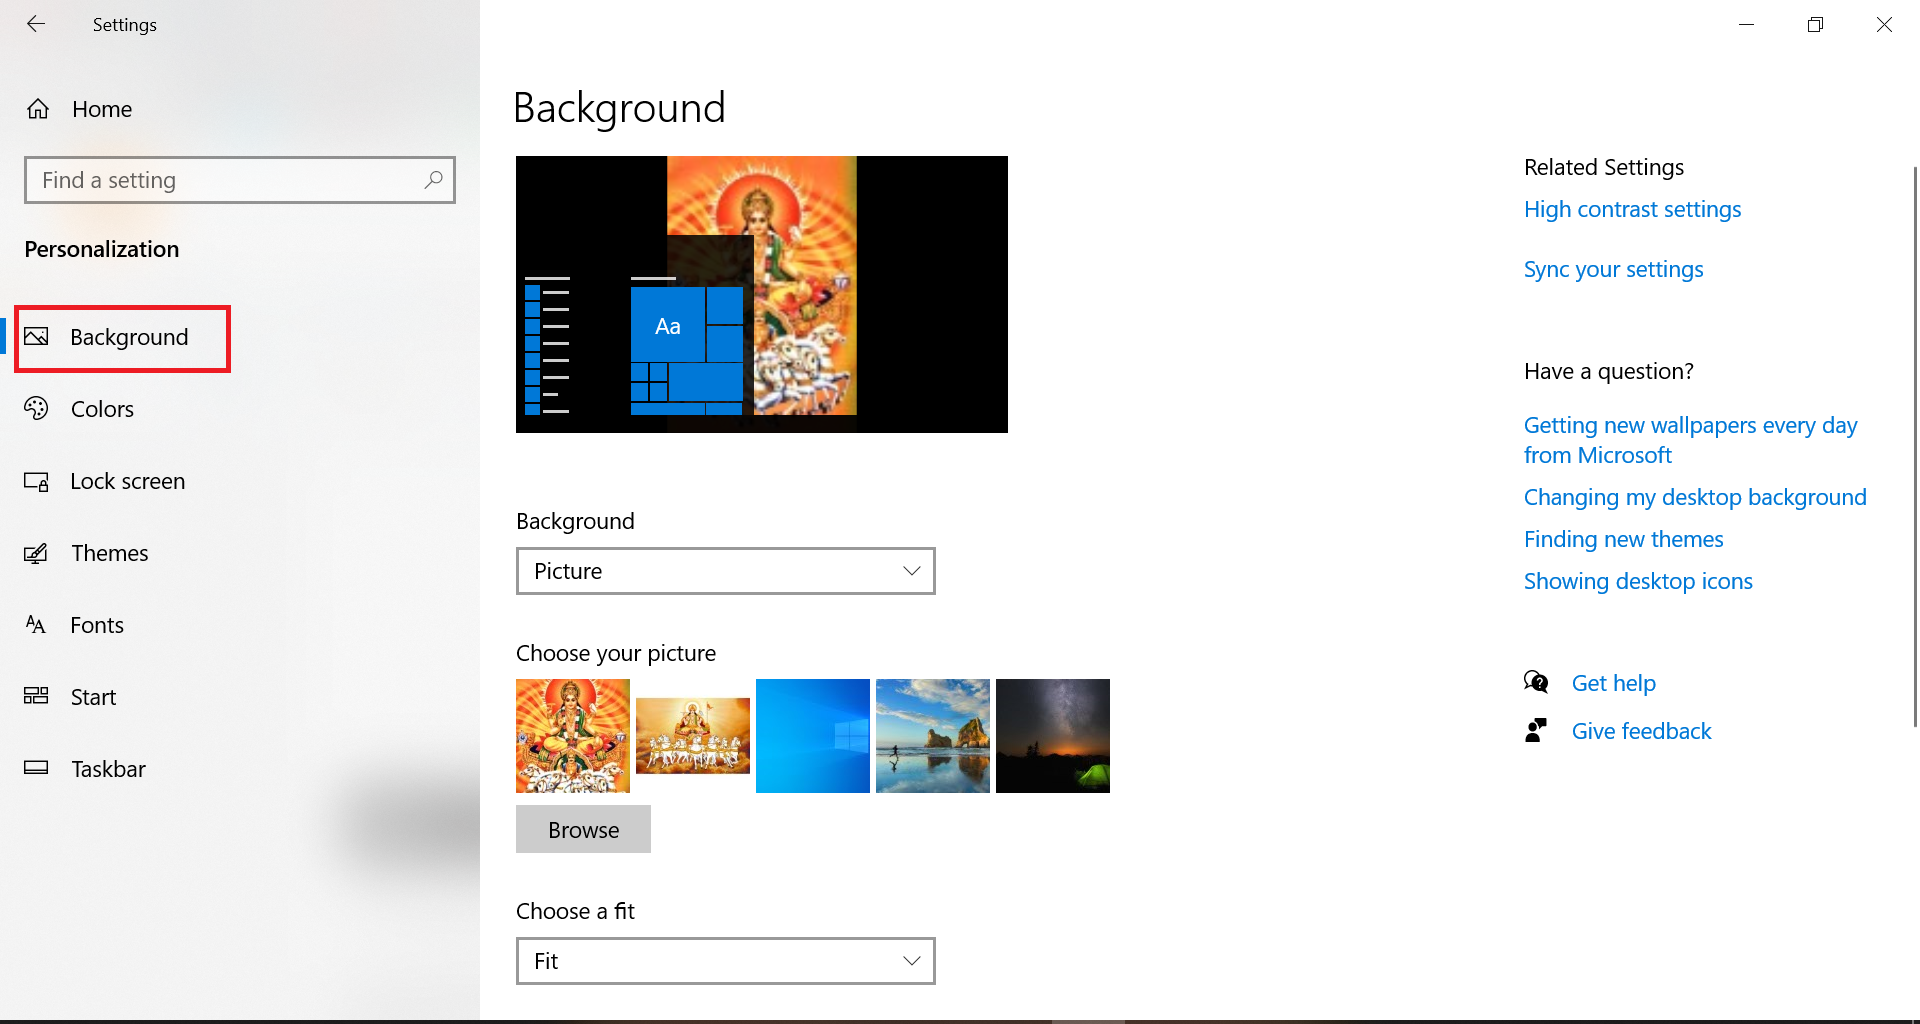Minimize the Settings window
Viewport: 1920px width, 1024px height.
[x=1747, y=24]
